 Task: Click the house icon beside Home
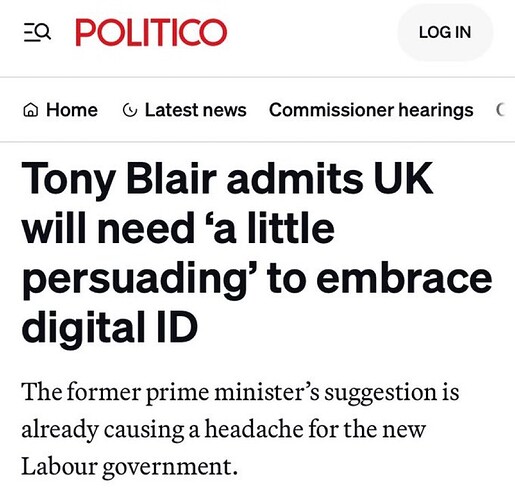[31, 110]
